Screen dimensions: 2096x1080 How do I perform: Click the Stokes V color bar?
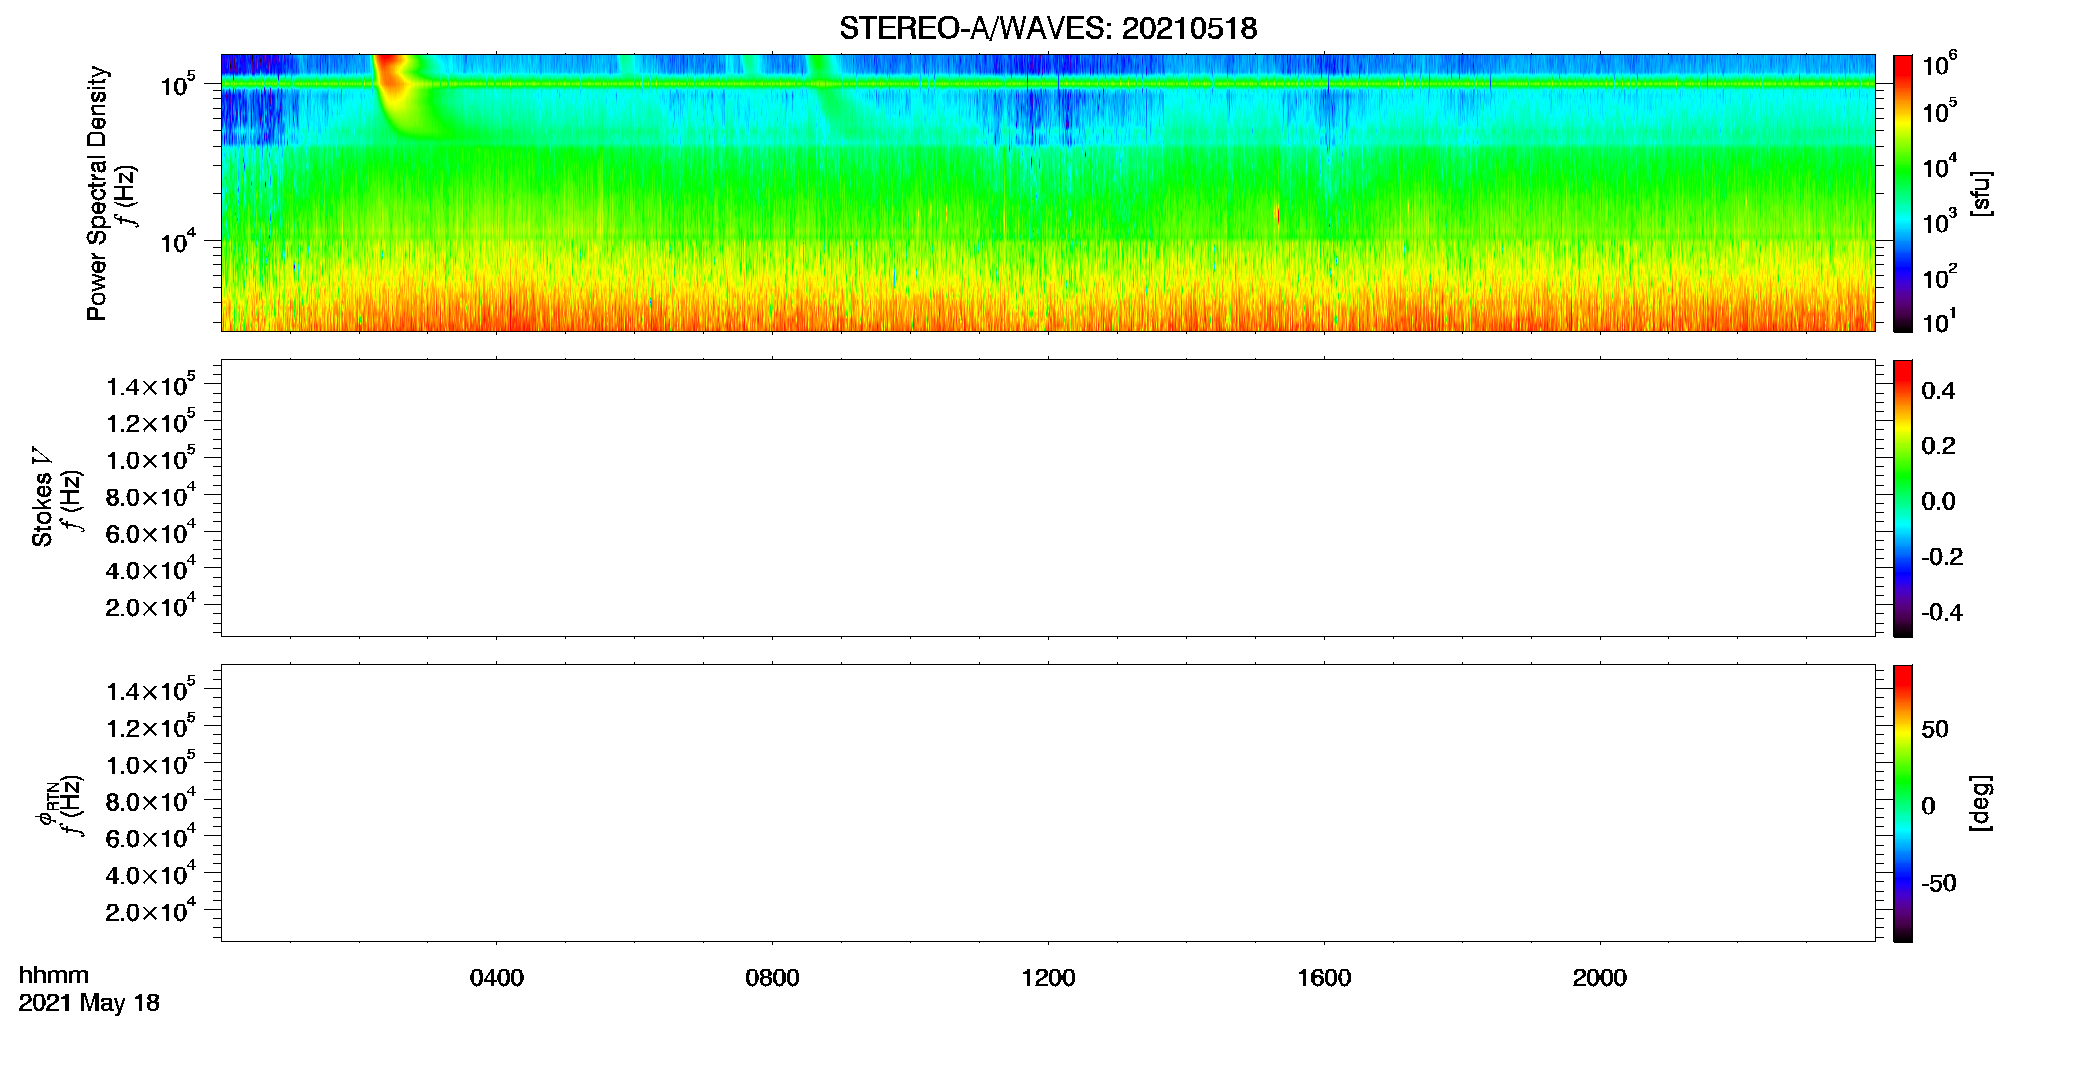coord(1902,498)
